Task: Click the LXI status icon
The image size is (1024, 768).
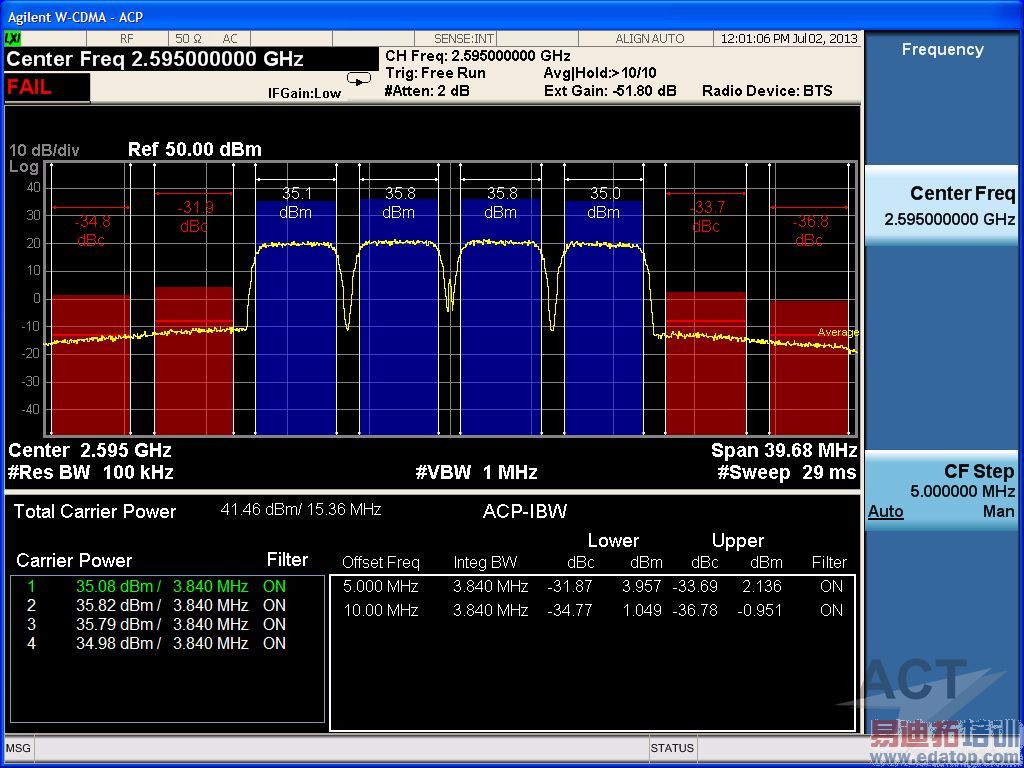Action: [x=13, y=38]
